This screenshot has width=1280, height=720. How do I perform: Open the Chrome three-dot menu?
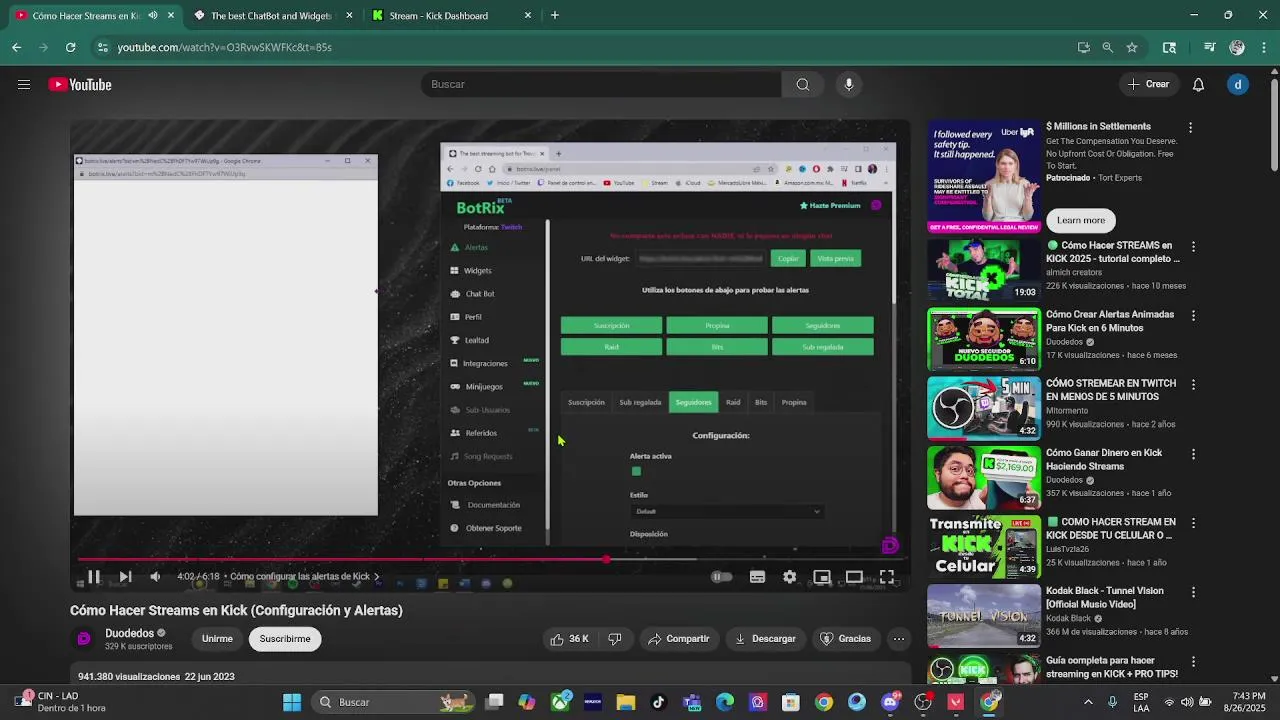[1262, 47]
